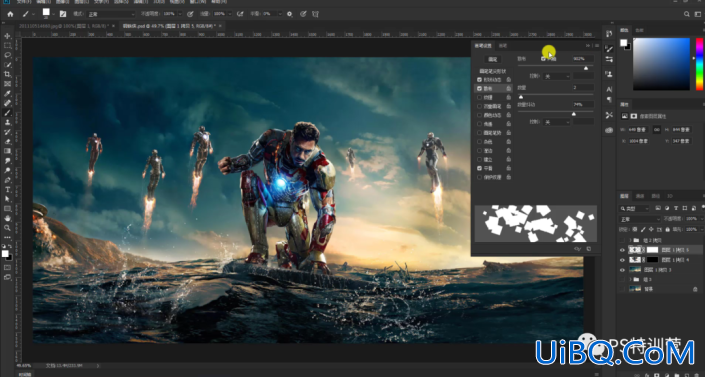Click the X position field in Properties
This screenshot has height=377, width=705.
pyautogui.click(x=639, y=141)
